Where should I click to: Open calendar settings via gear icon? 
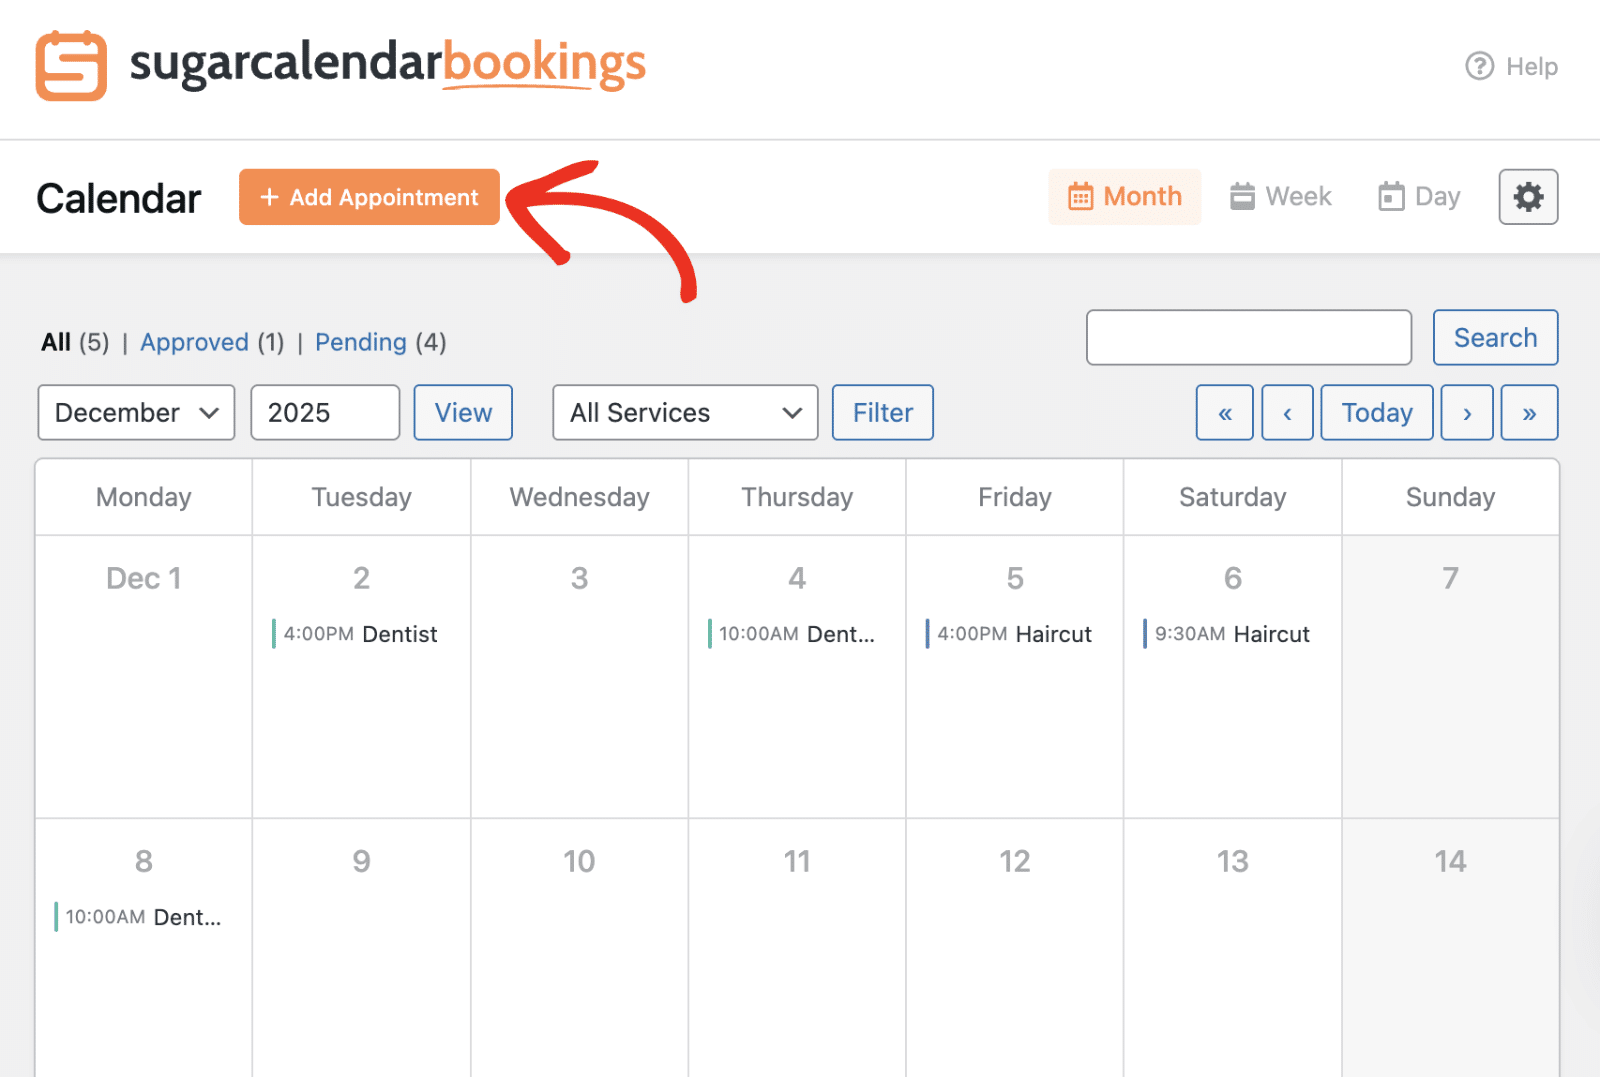pos(1528,196)
